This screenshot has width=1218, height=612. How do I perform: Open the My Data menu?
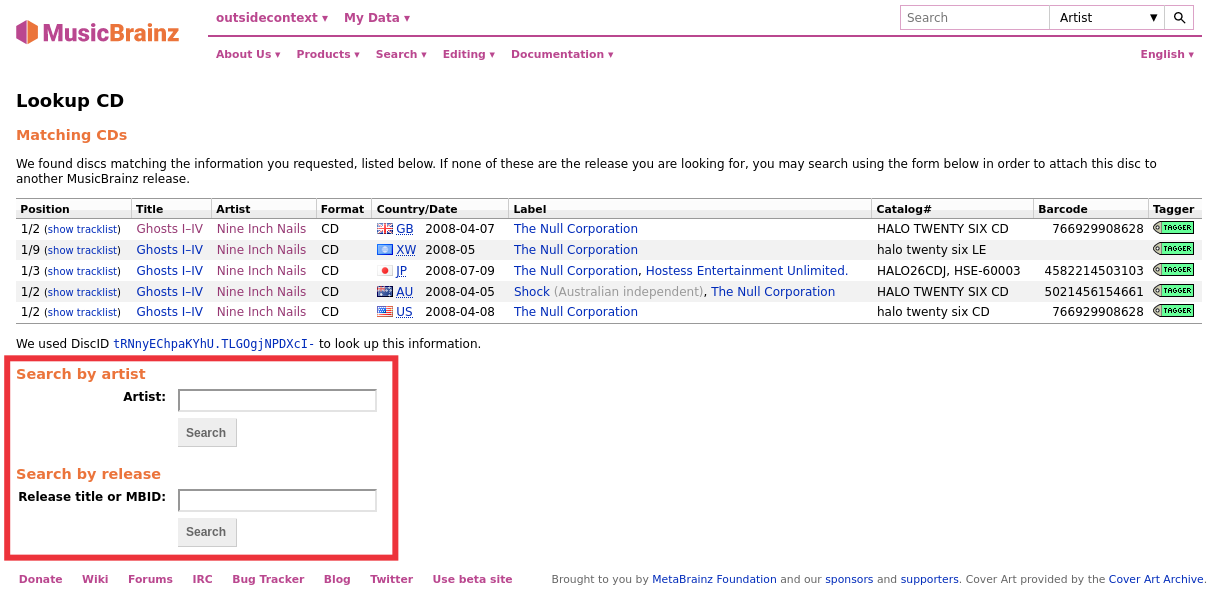[377, 18]
